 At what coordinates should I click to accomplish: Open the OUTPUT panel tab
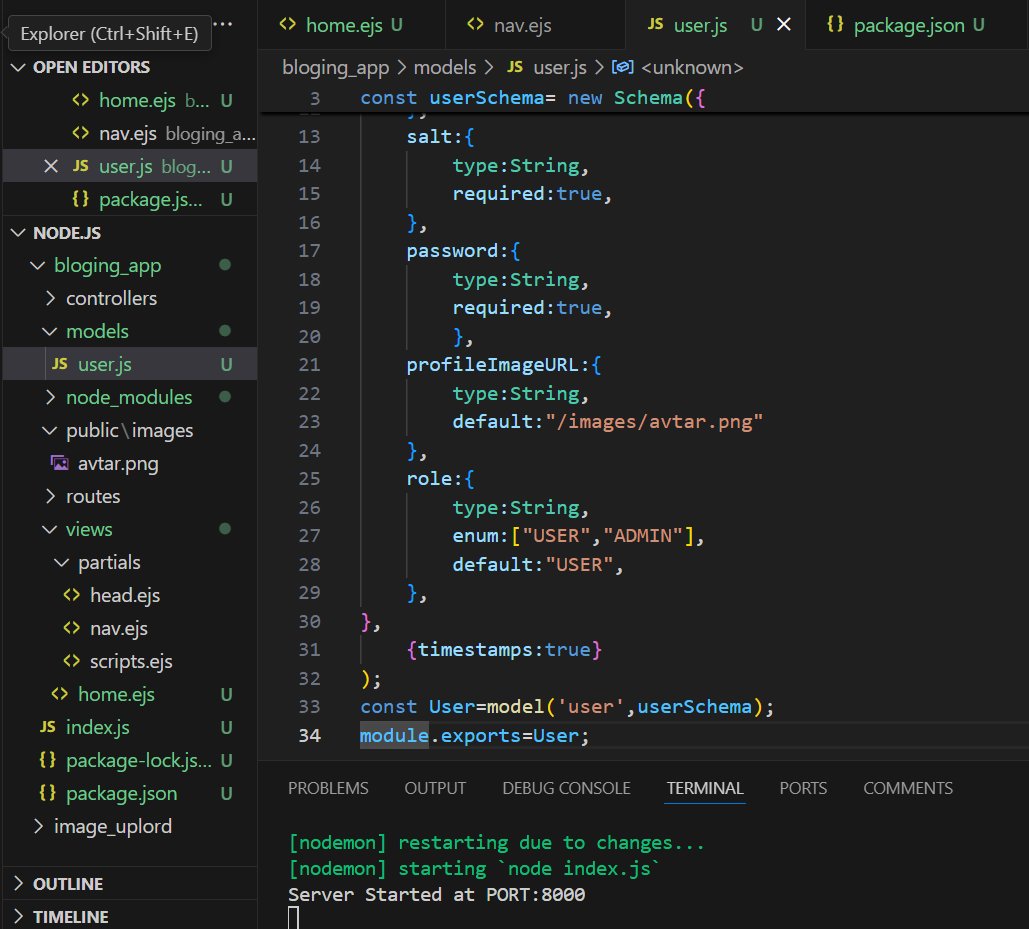[435, 788]
